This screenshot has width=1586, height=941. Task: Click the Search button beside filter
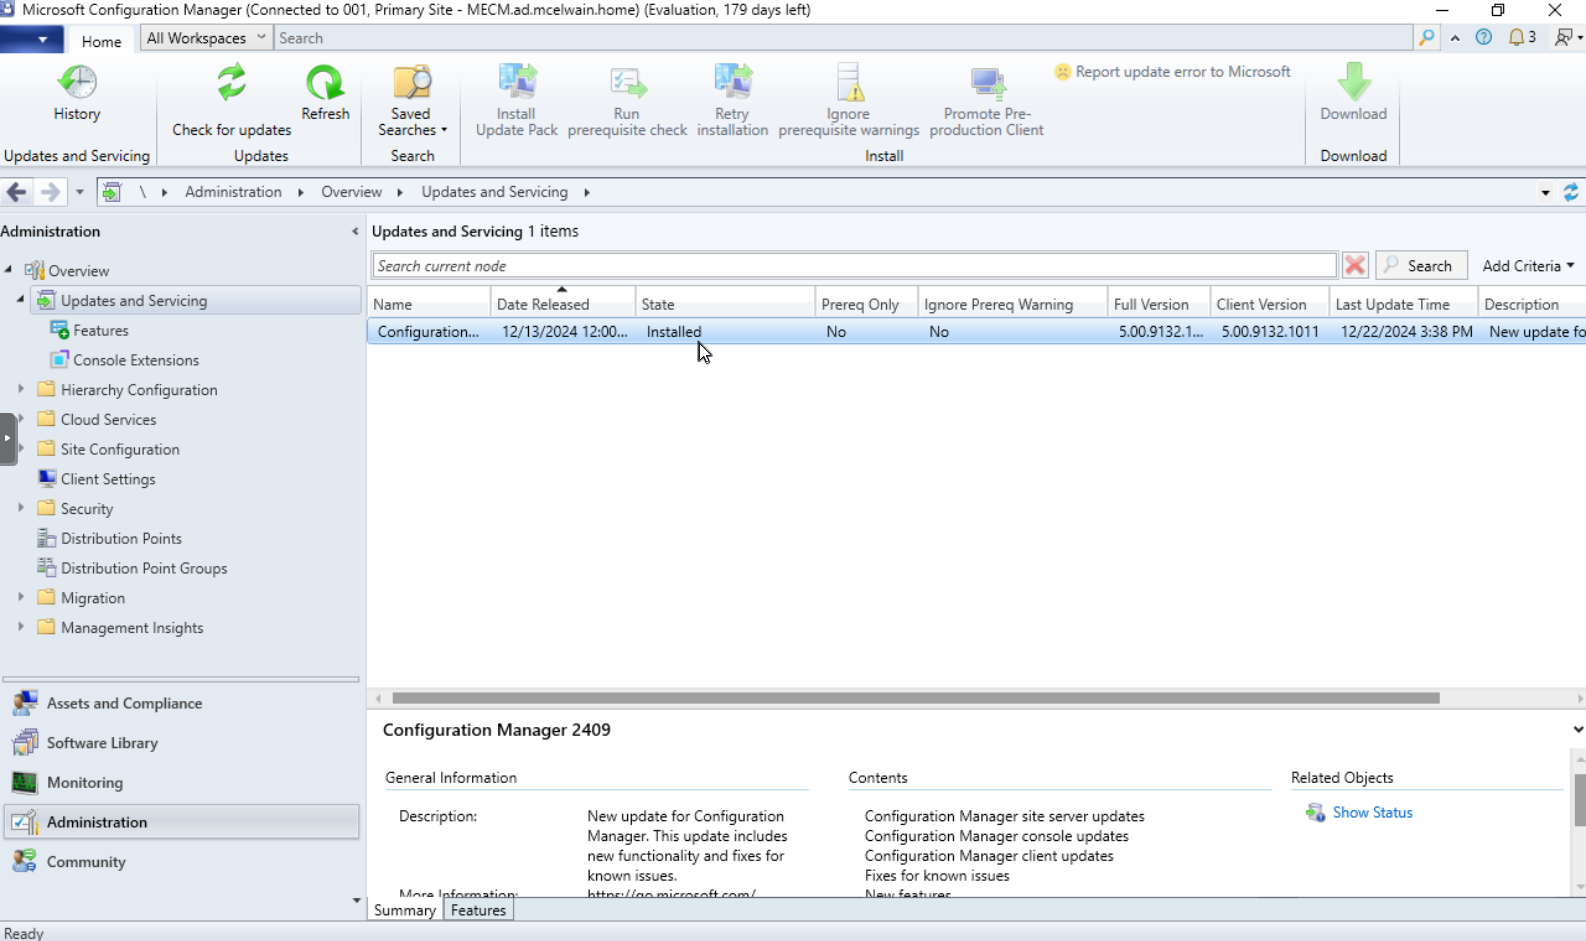point(1420,266)
